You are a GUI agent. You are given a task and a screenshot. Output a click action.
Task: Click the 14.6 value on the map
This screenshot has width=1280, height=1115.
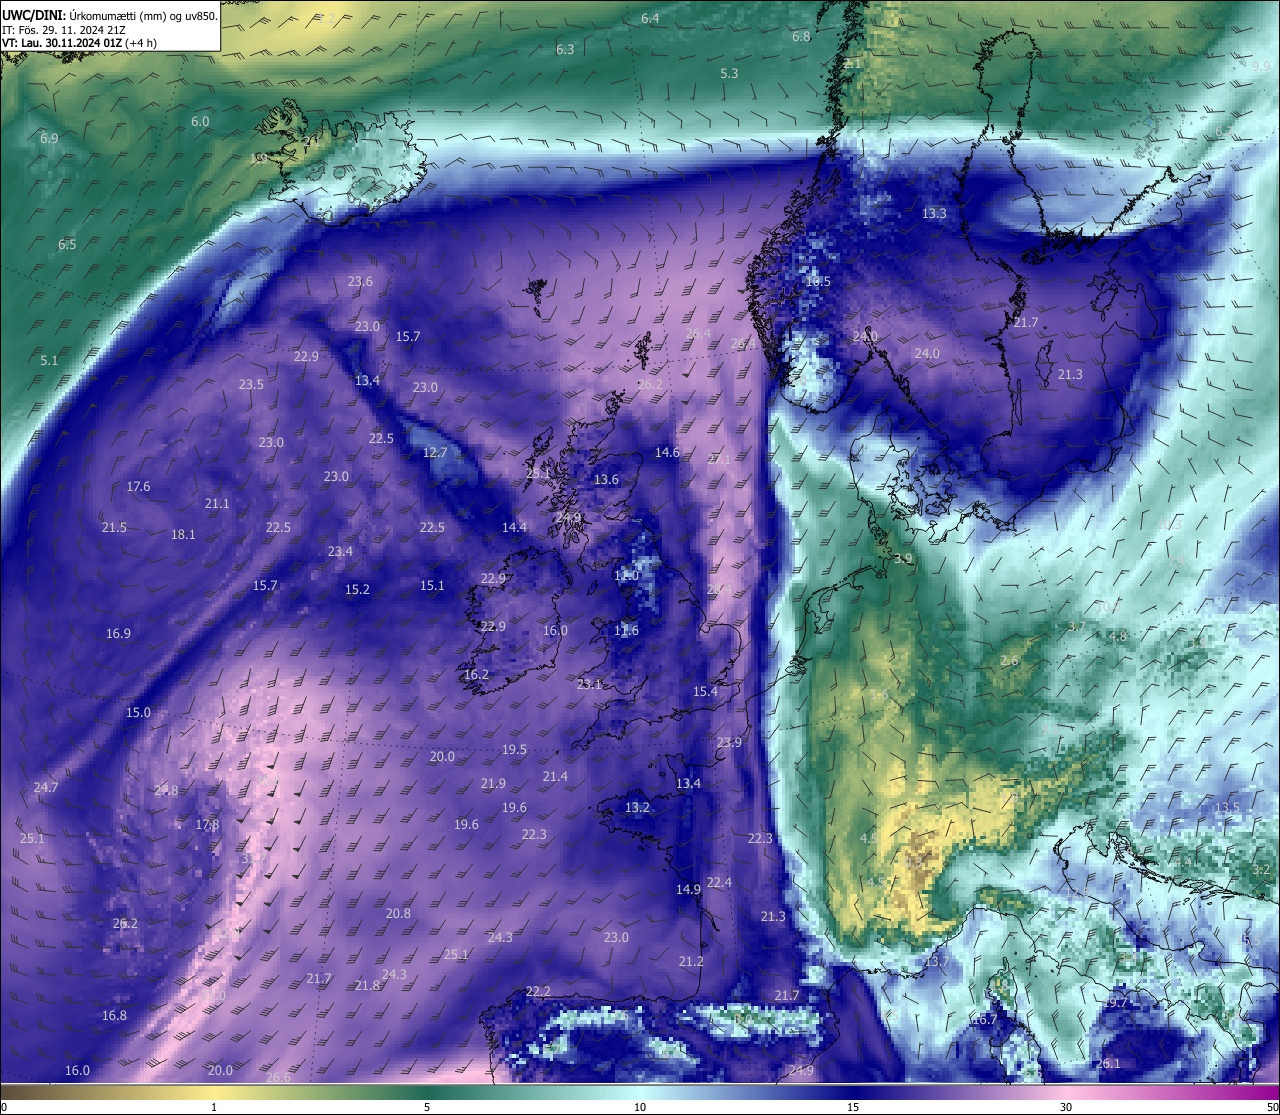point(667,453)
